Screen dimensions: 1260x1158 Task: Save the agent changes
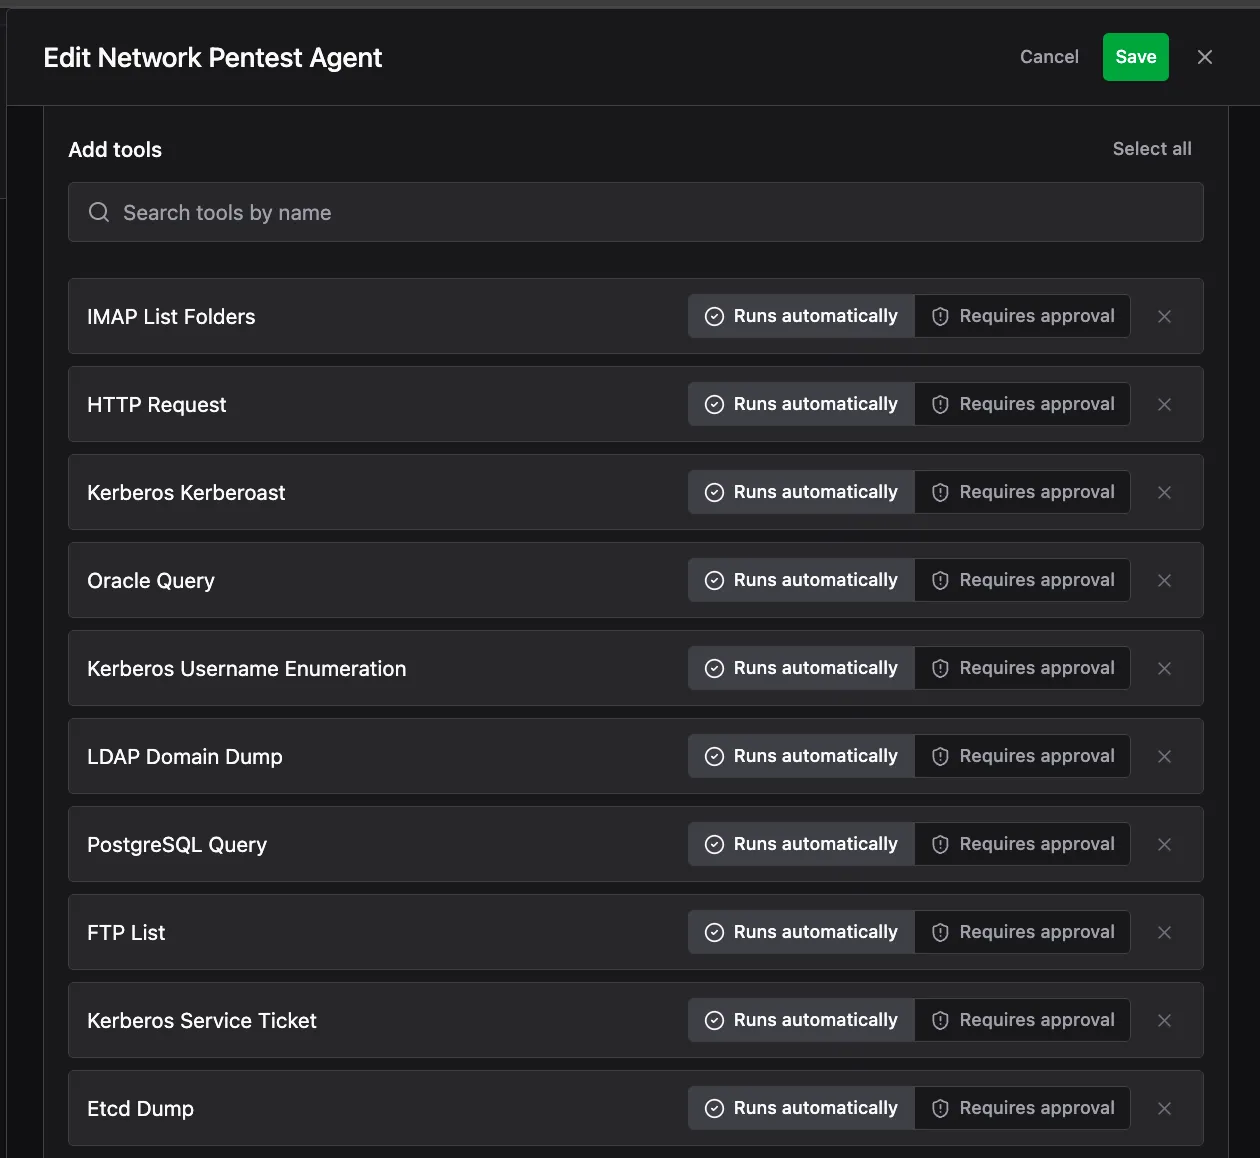click(1135, 57)
